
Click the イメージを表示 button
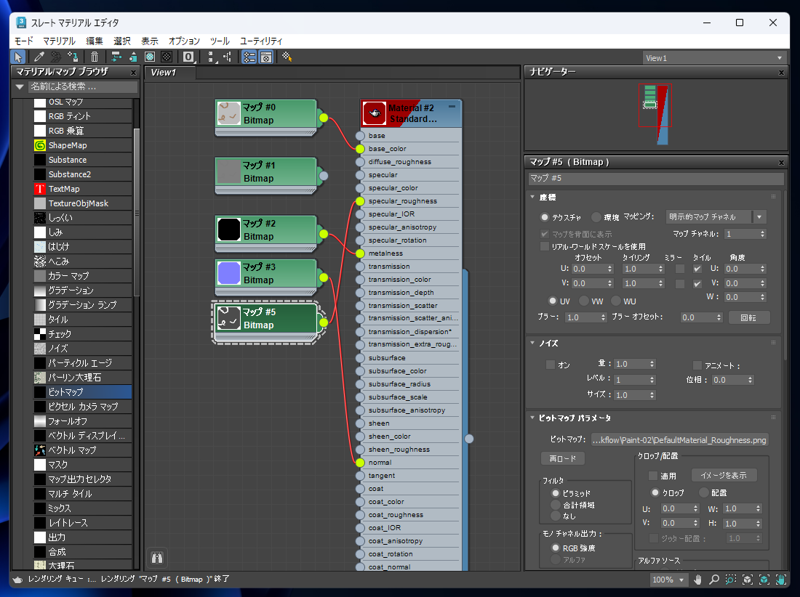(723, 475)
